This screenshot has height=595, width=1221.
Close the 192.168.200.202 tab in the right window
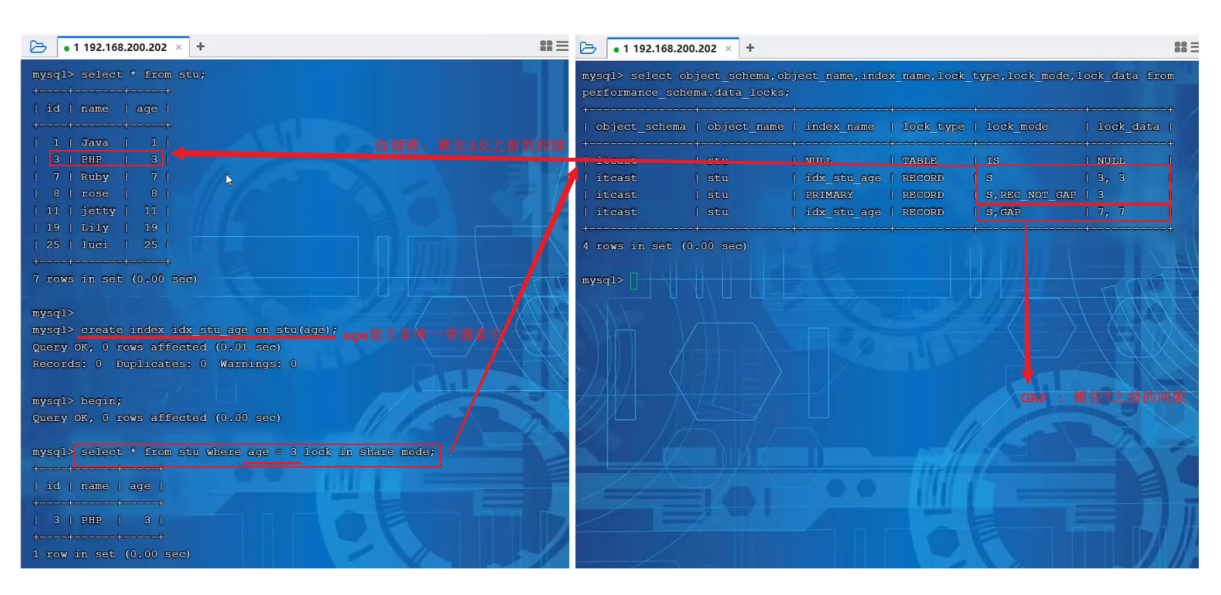[x=729, y=47]
